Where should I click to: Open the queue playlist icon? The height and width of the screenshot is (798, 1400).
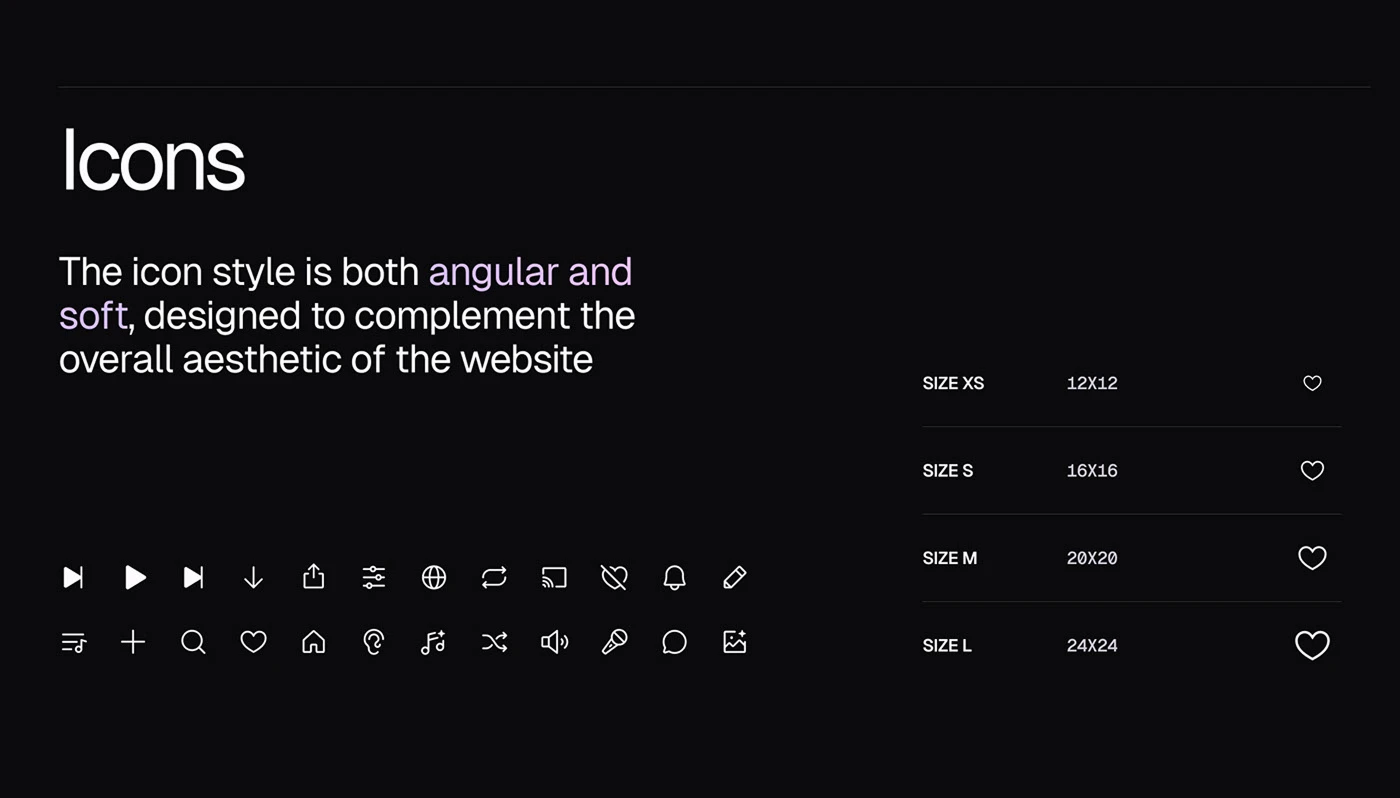click(x=74, y=642)
